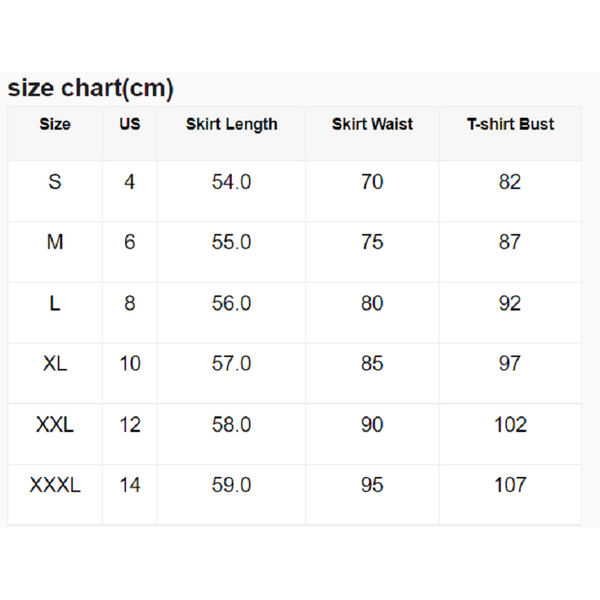600x600 pixels.
Task: Select the US column header
Action: 130,125
